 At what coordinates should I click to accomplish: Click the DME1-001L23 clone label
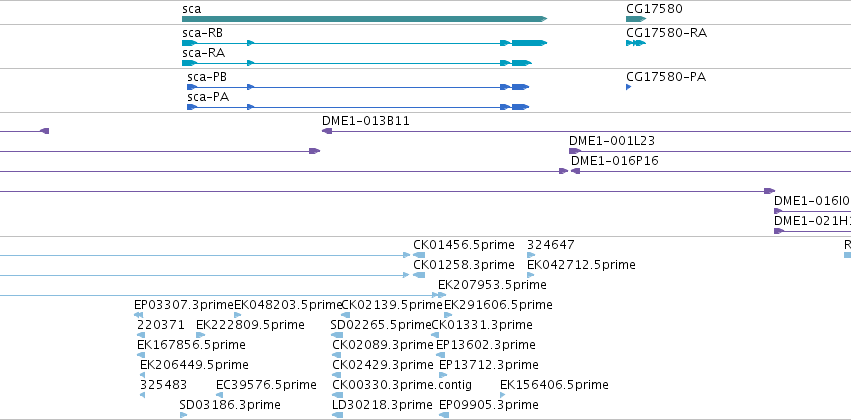(612, 141)
